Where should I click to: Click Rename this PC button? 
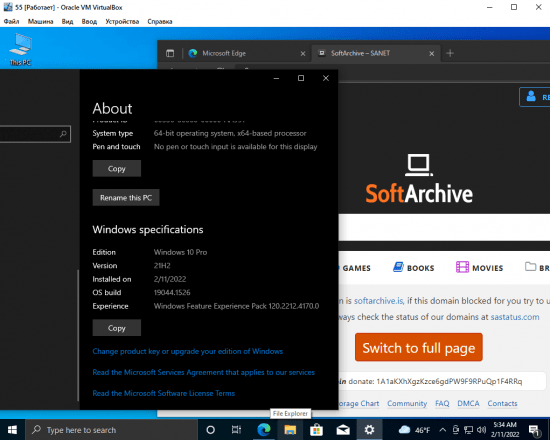(126, 198)
